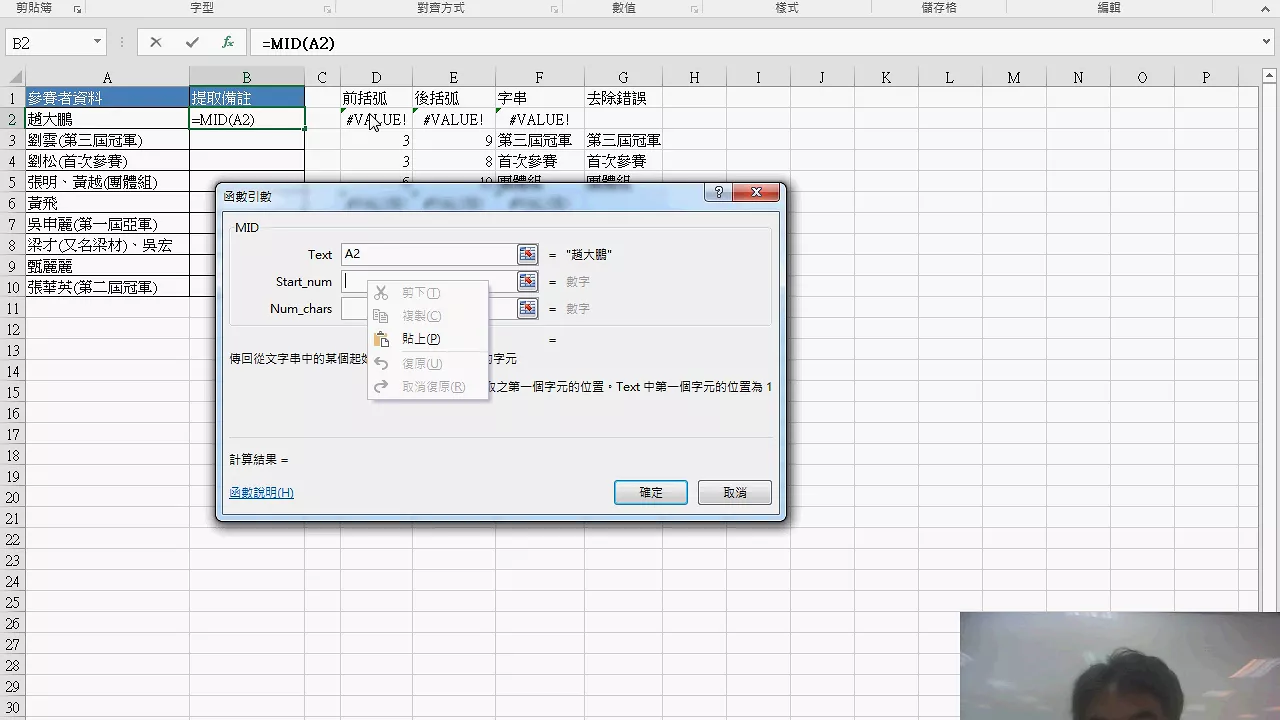Screen dimensions: 1280x720
Task: Open Name Box dropdown arrow
Action: click(97, 43)
